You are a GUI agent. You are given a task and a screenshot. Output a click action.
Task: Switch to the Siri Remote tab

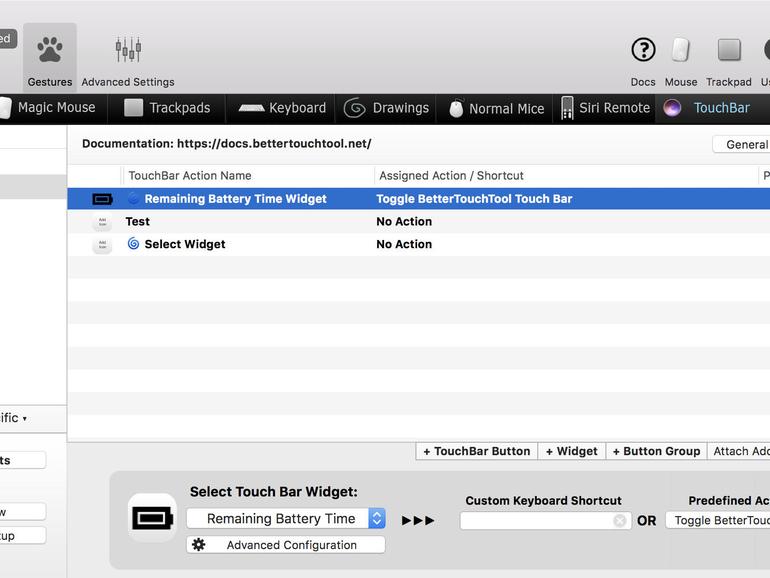point(605,108)
